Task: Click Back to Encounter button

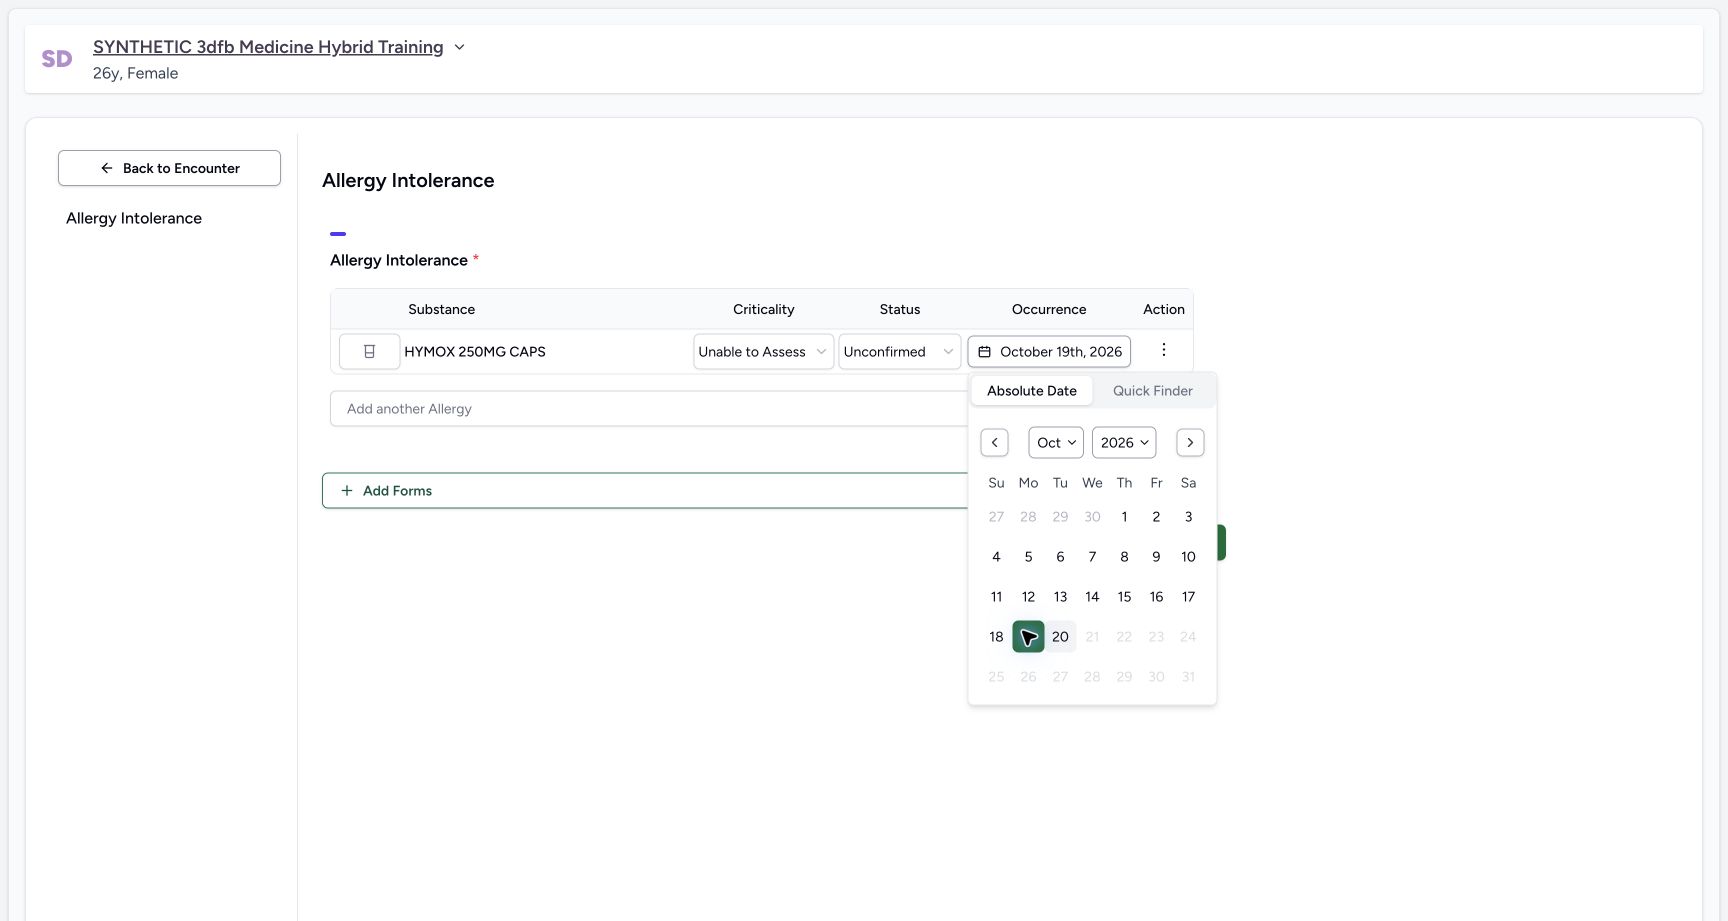Action: point(169,168)
